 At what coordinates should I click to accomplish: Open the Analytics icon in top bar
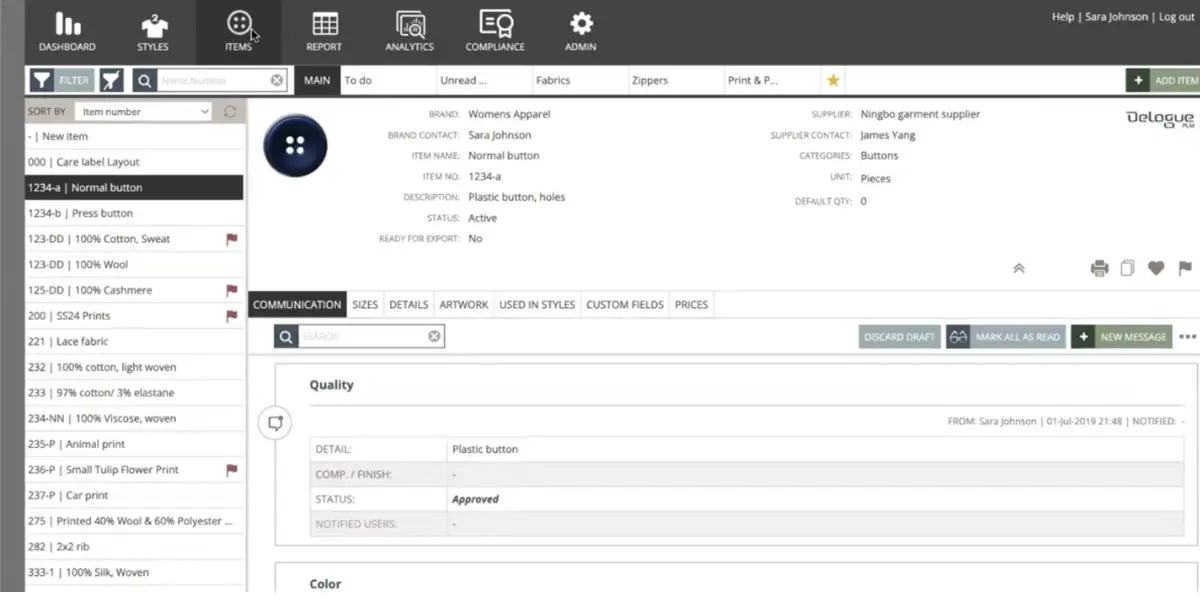[x=410, y=23]
